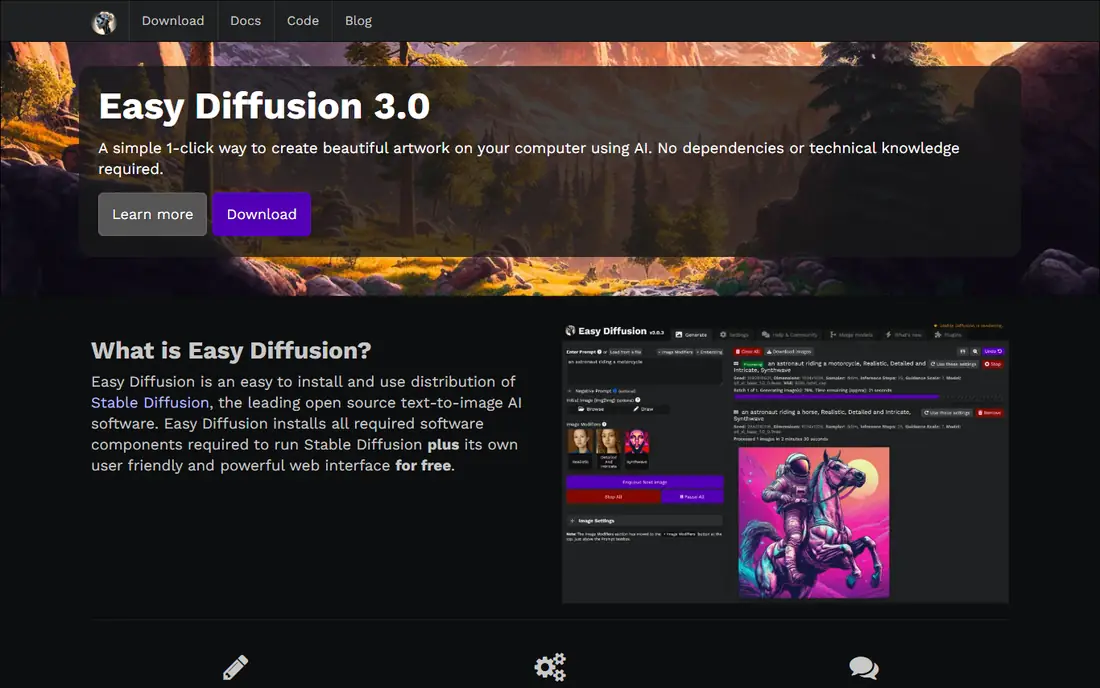Click the bold "for free" text
The width and height of the screenshot is (1100, 688).
point(423,466)
